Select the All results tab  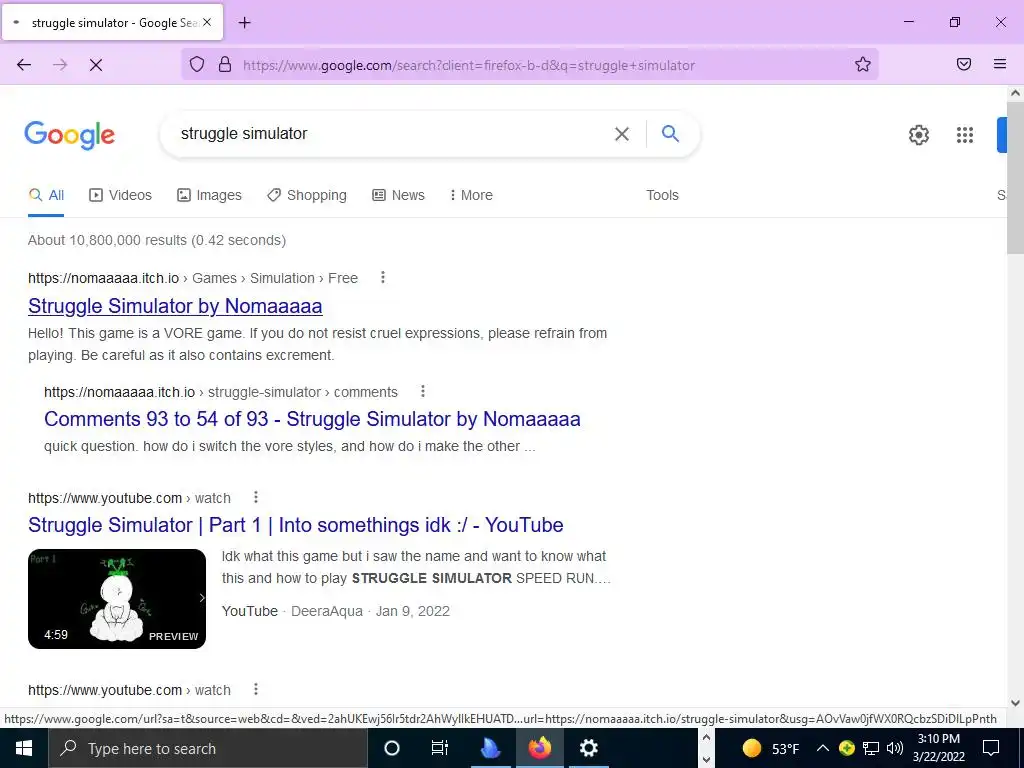[46, 195]
